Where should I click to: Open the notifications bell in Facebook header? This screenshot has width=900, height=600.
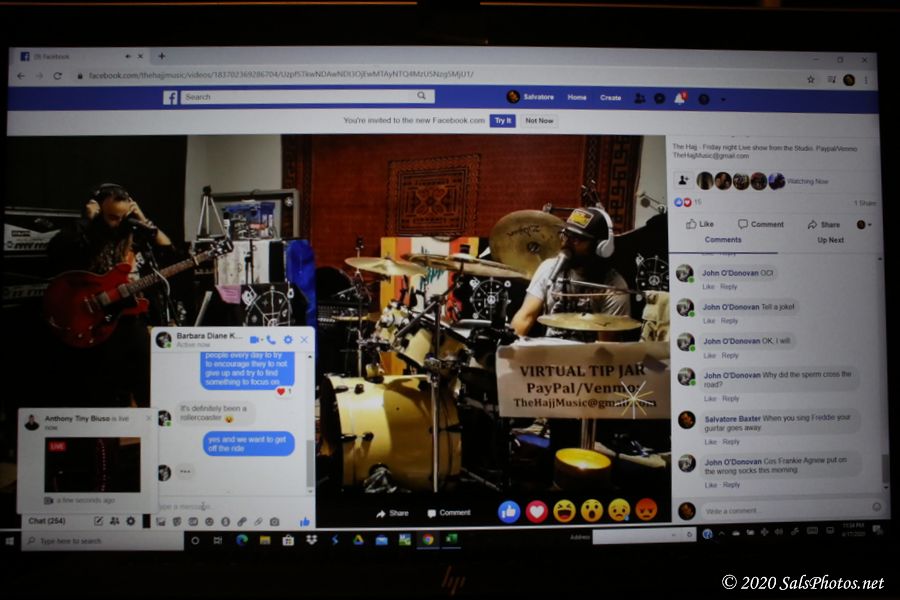679,98
